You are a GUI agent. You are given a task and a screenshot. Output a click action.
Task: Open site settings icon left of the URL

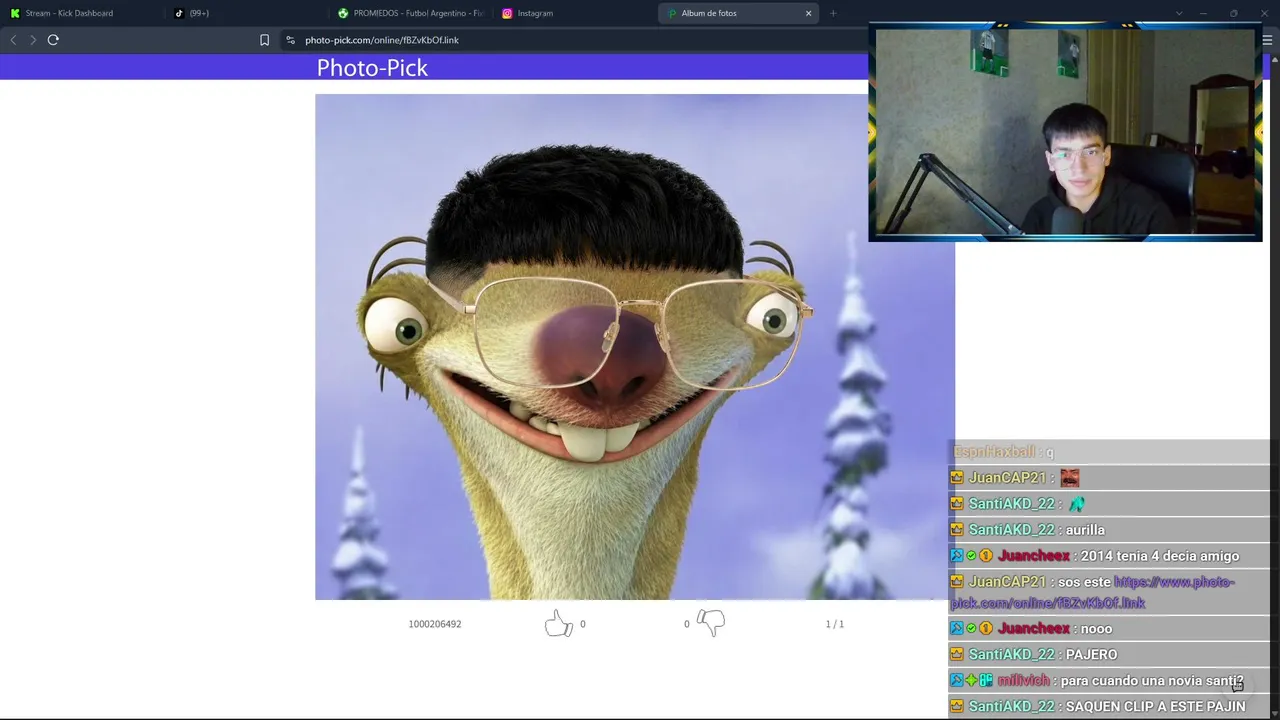(x=290, y=40)
